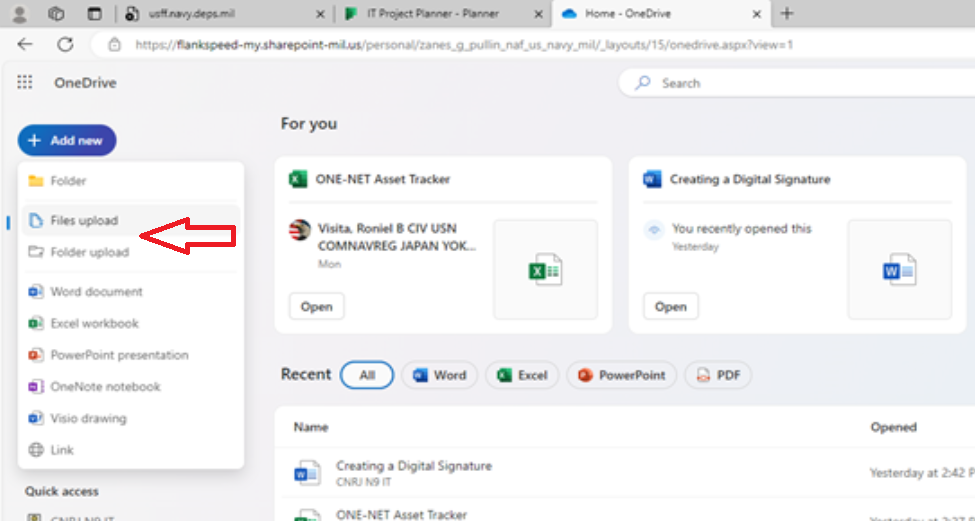
Task: Create a new OneNote notebook
Action: (131, 387)
